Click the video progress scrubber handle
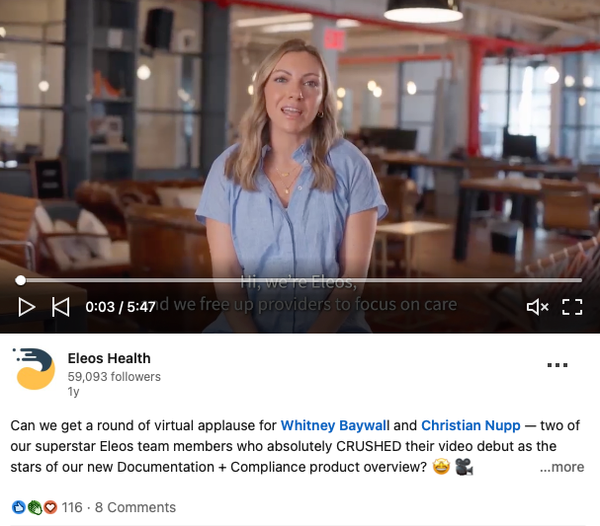The width and height of the screenshot is (600, 526). pos(21,280)
